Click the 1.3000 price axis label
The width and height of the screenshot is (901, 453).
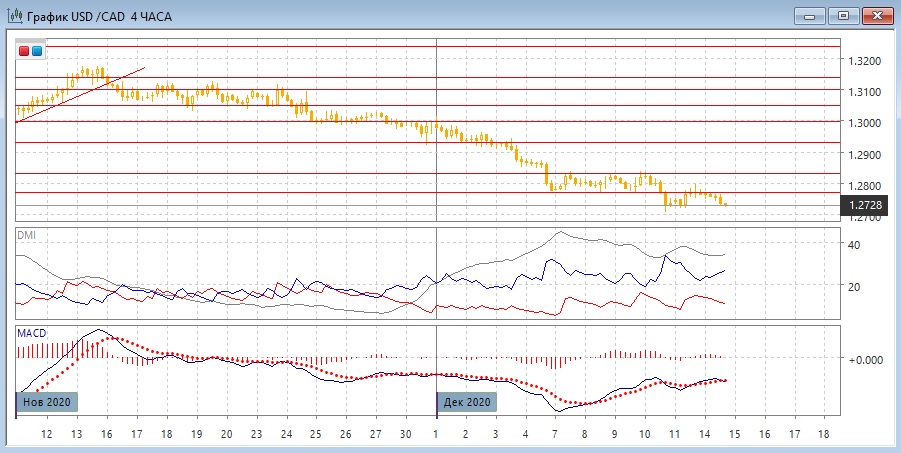(866, 123)
